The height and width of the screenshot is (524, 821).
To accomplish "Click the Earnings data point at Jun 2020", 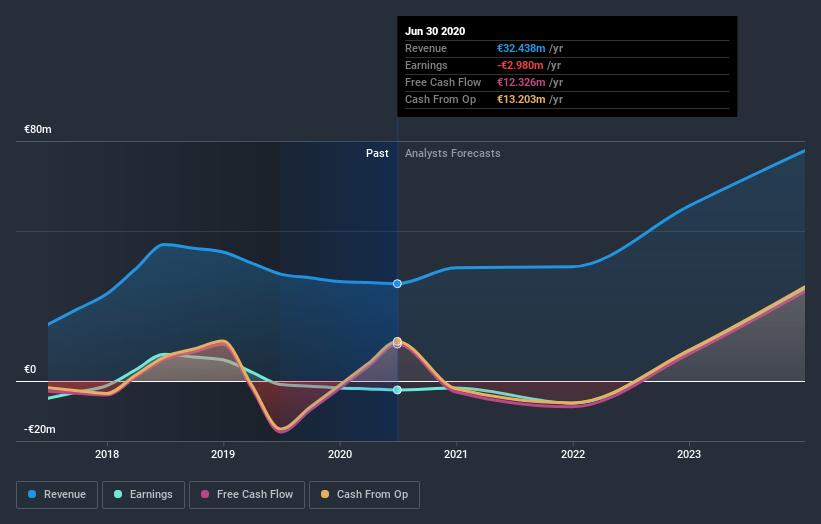I will (x=397, y=390).
